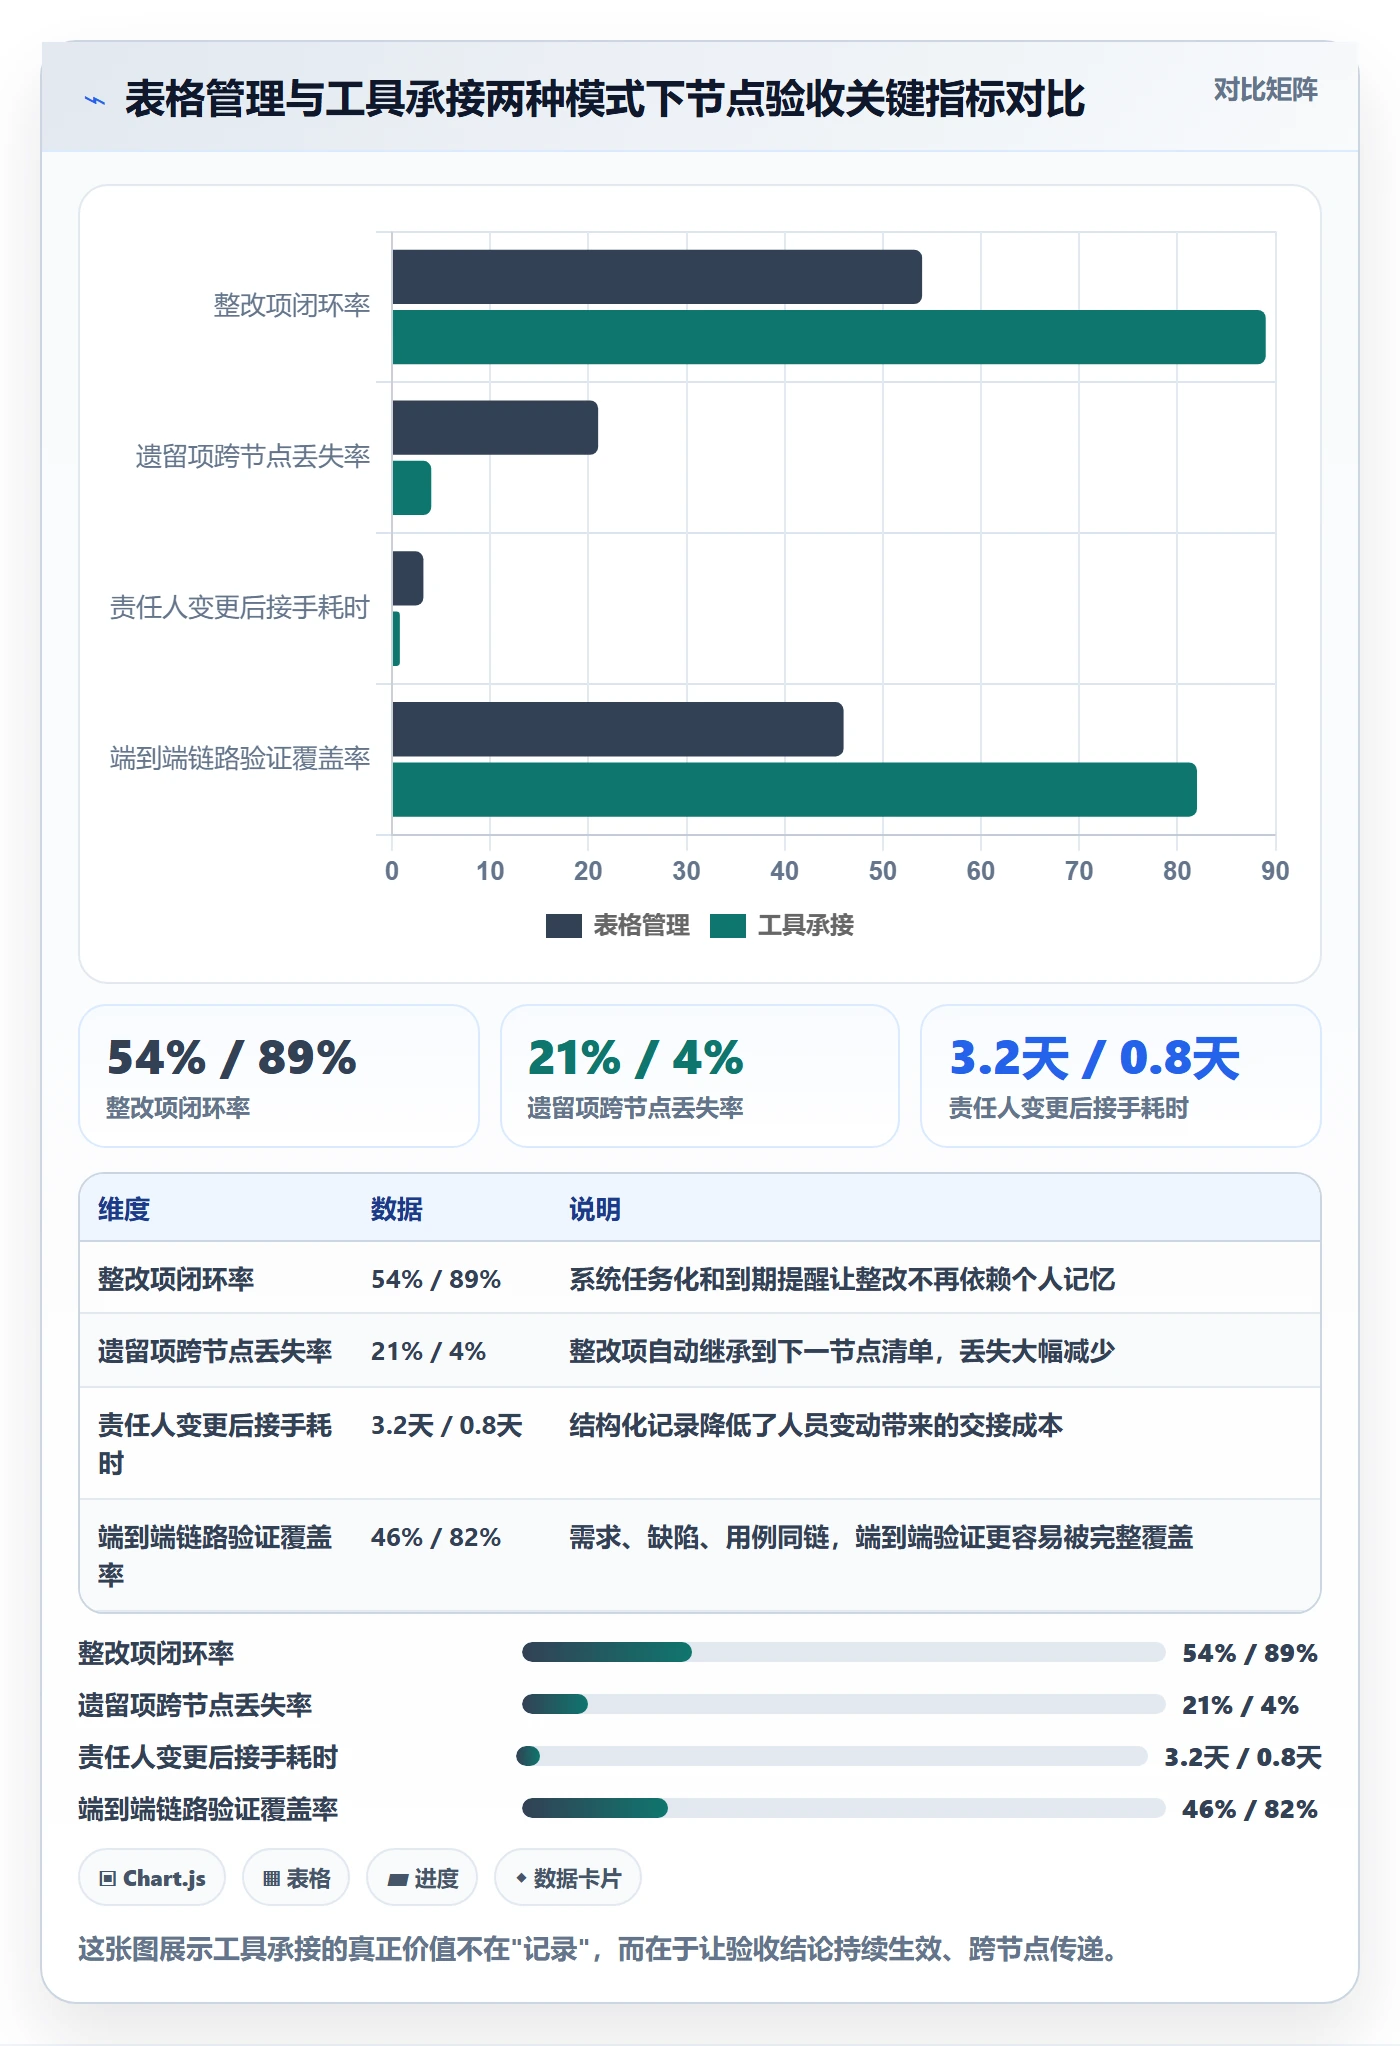Click the green 端到端链路验证覆盖率 chart bar
The width and height of the screenshot is (1400, 2046).
click(x=795, y=790)
